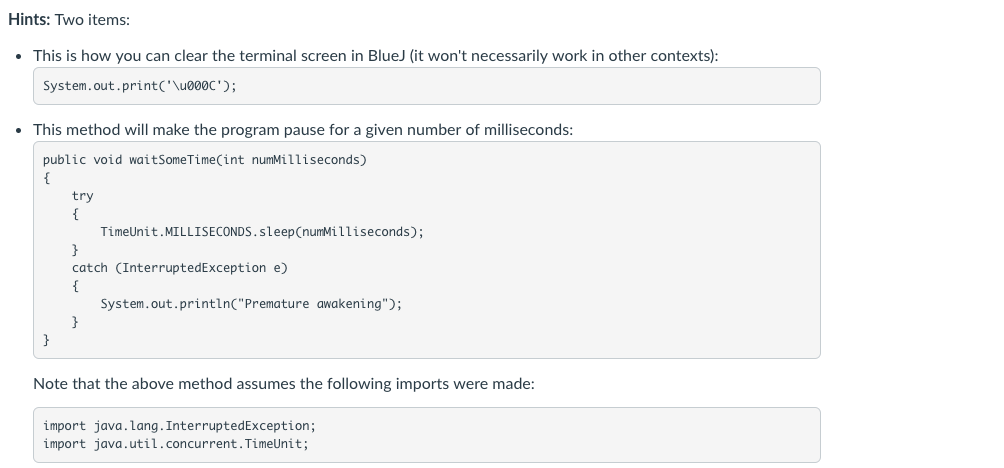Click the 'Two items:' text

tap(92, 20)
